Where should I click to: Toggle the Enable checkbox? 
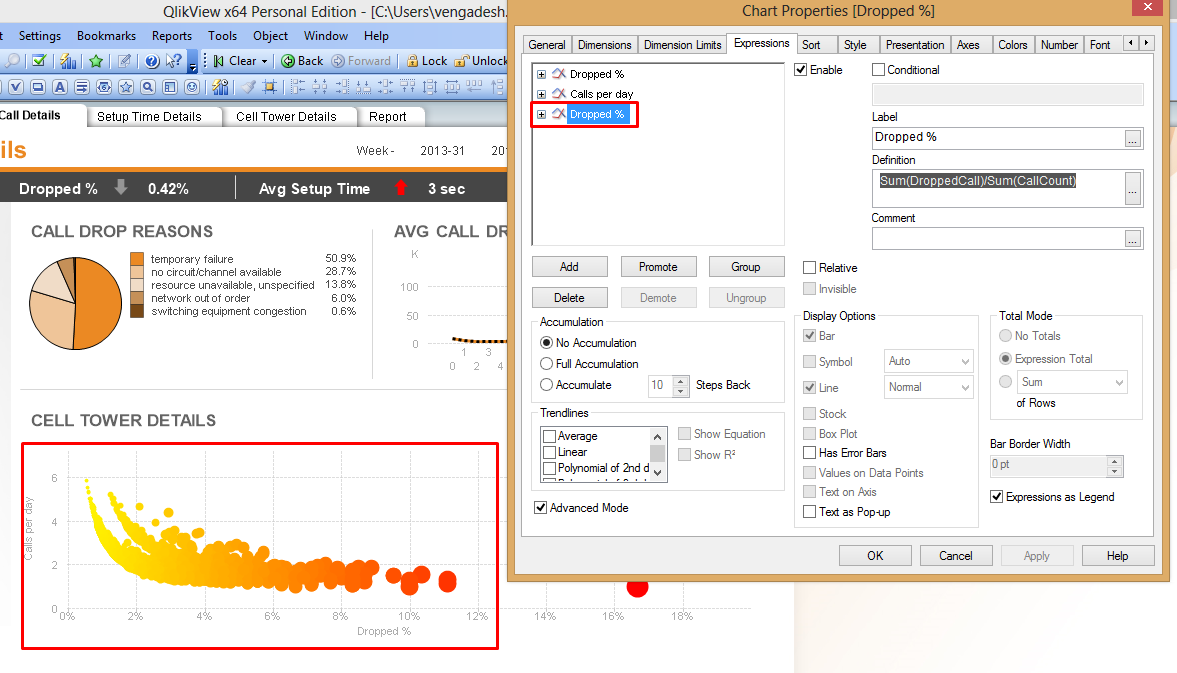[801, 70]
